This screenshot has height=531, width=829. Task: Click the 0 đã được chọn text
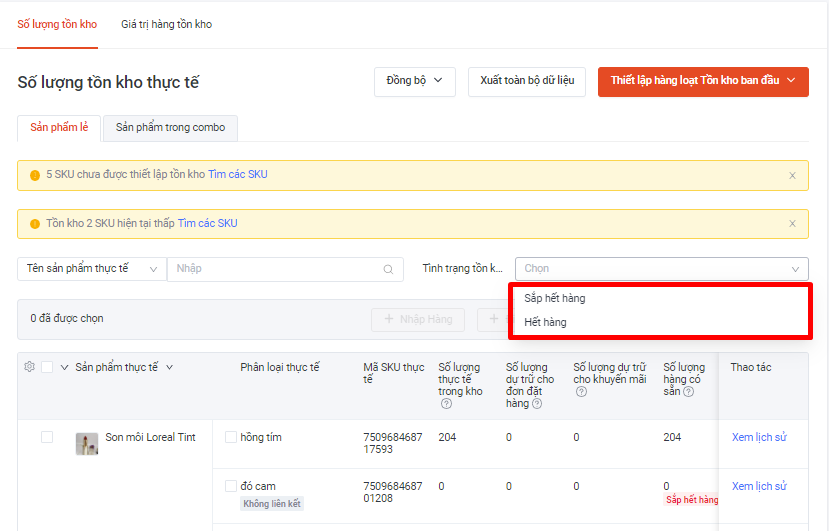tap(67, 318)
